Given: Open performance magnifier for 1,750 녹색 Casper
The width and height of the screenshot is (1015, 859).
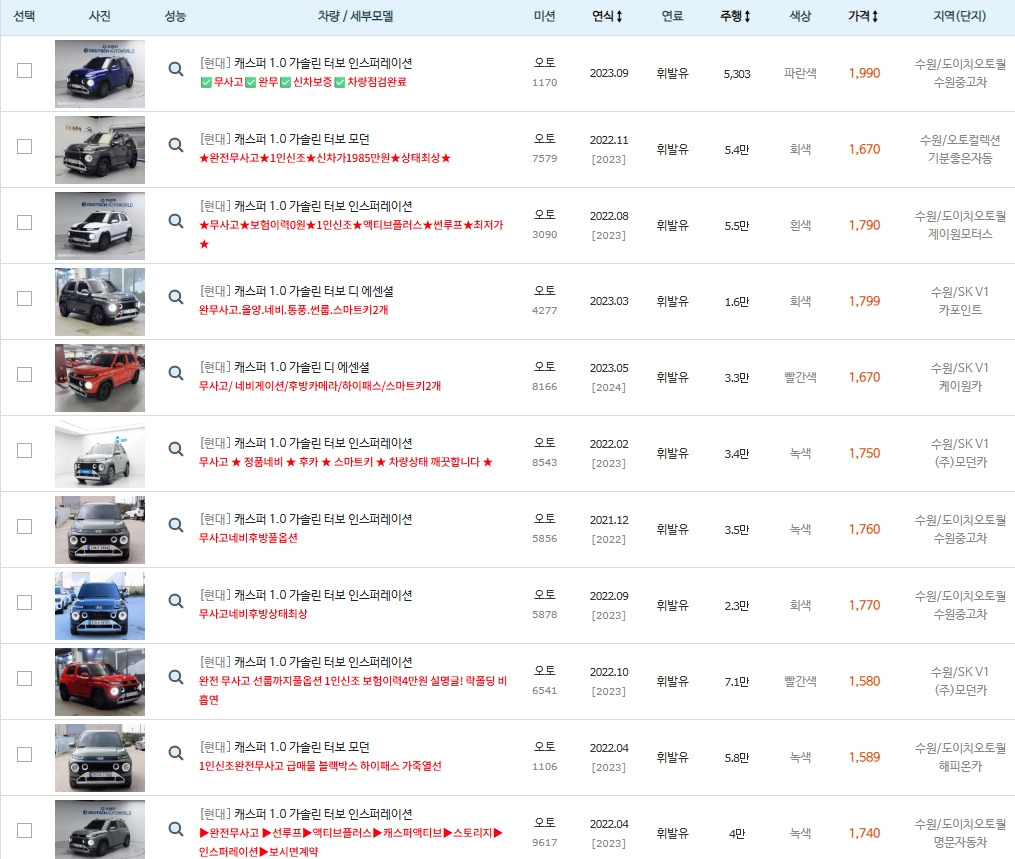Looking at the screenshot, I should (x=175, y=449).
